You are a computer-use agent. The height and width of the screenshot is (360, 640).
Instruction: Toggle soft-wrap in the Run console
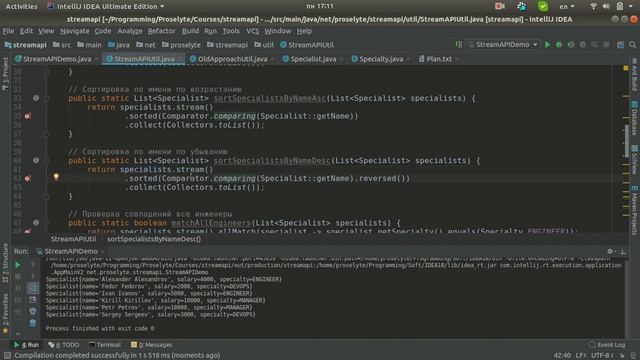click(x=33, y=288)
